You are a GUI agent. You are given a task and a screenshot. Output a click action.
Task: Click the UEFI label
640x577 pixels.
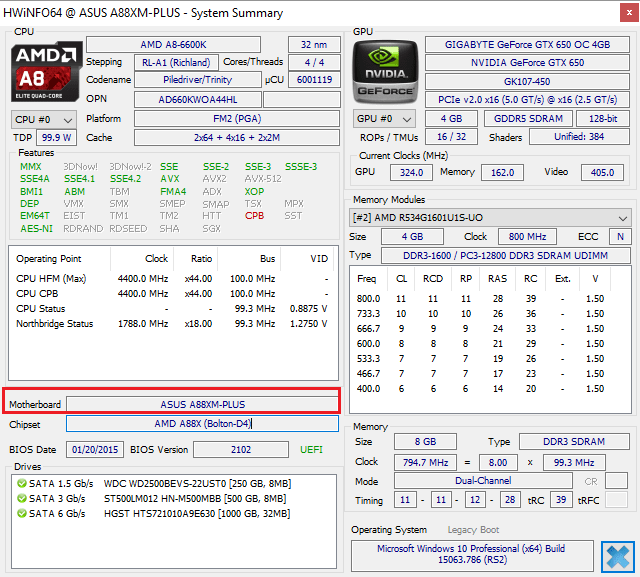[x=311, y=450]
